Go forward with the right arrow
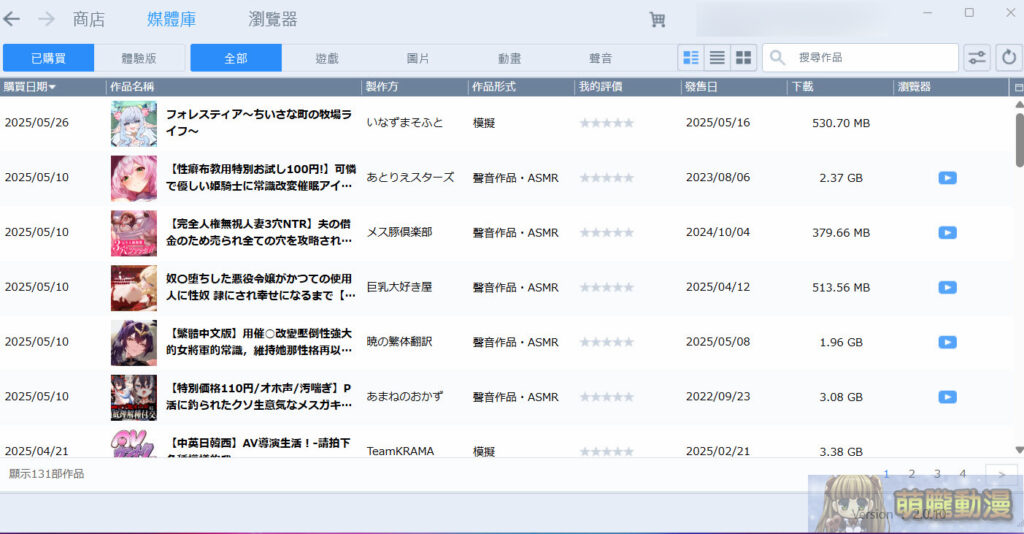Screen dimensions: 1024x534 pyautogui.click(x=46, y=19)
